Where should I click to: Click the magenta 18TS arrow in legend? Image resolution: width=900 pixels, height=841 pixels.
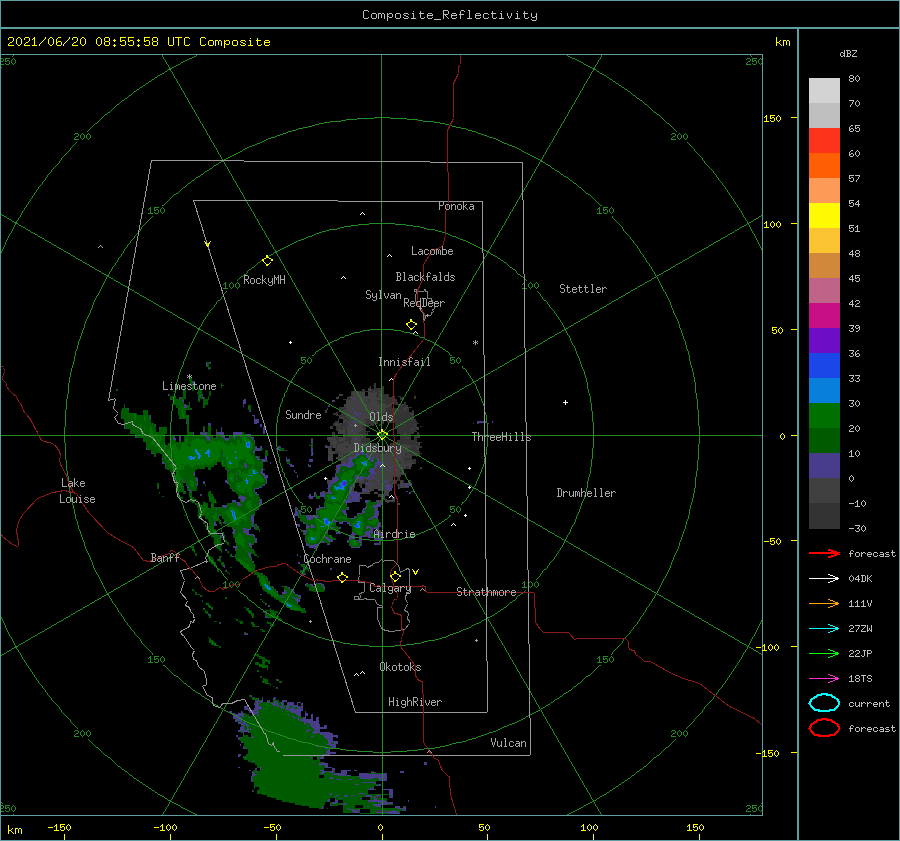pos(824,679)
